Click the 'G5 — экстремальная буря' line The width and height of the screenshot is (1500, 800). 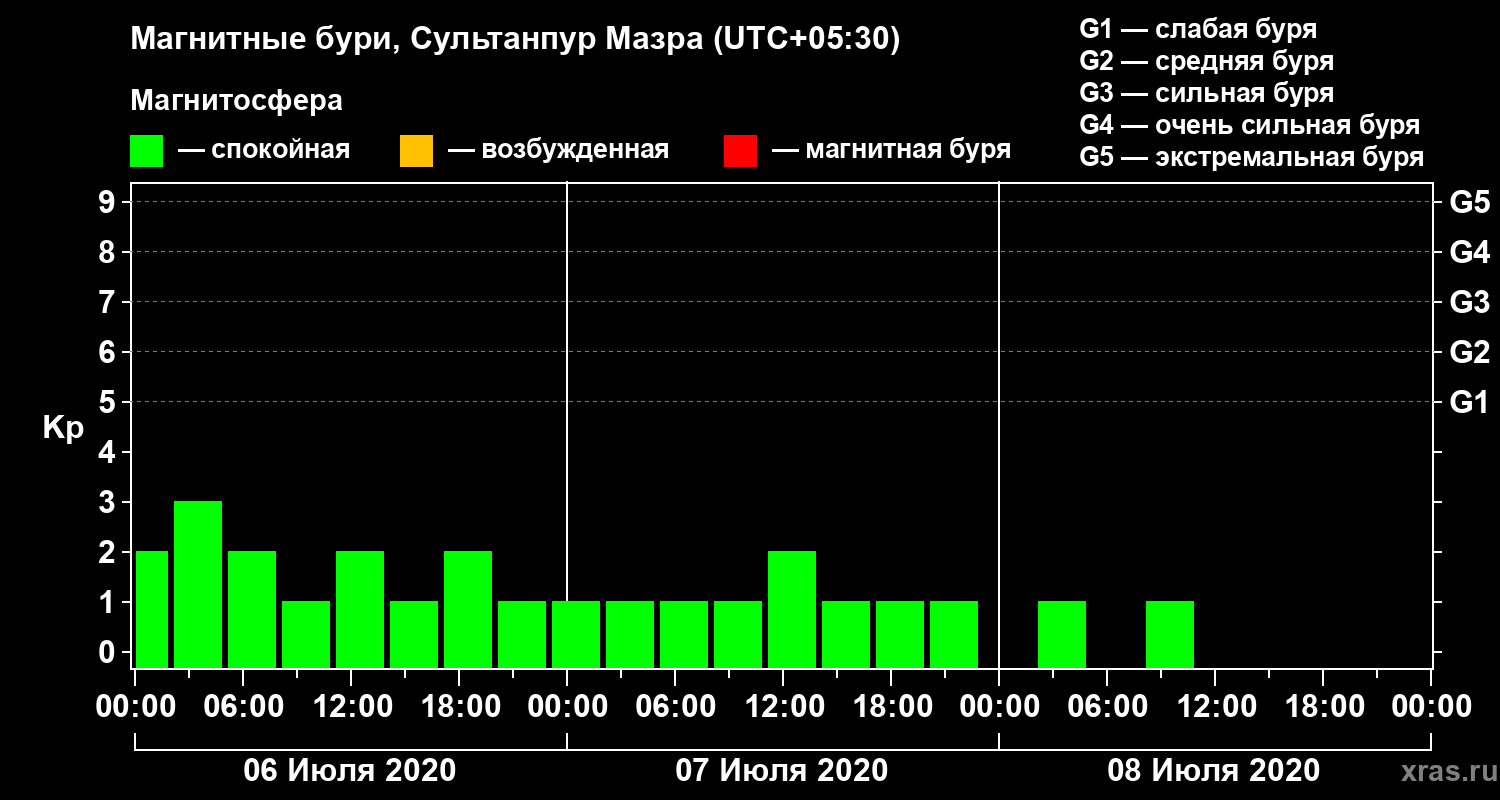click(1252, 157)
